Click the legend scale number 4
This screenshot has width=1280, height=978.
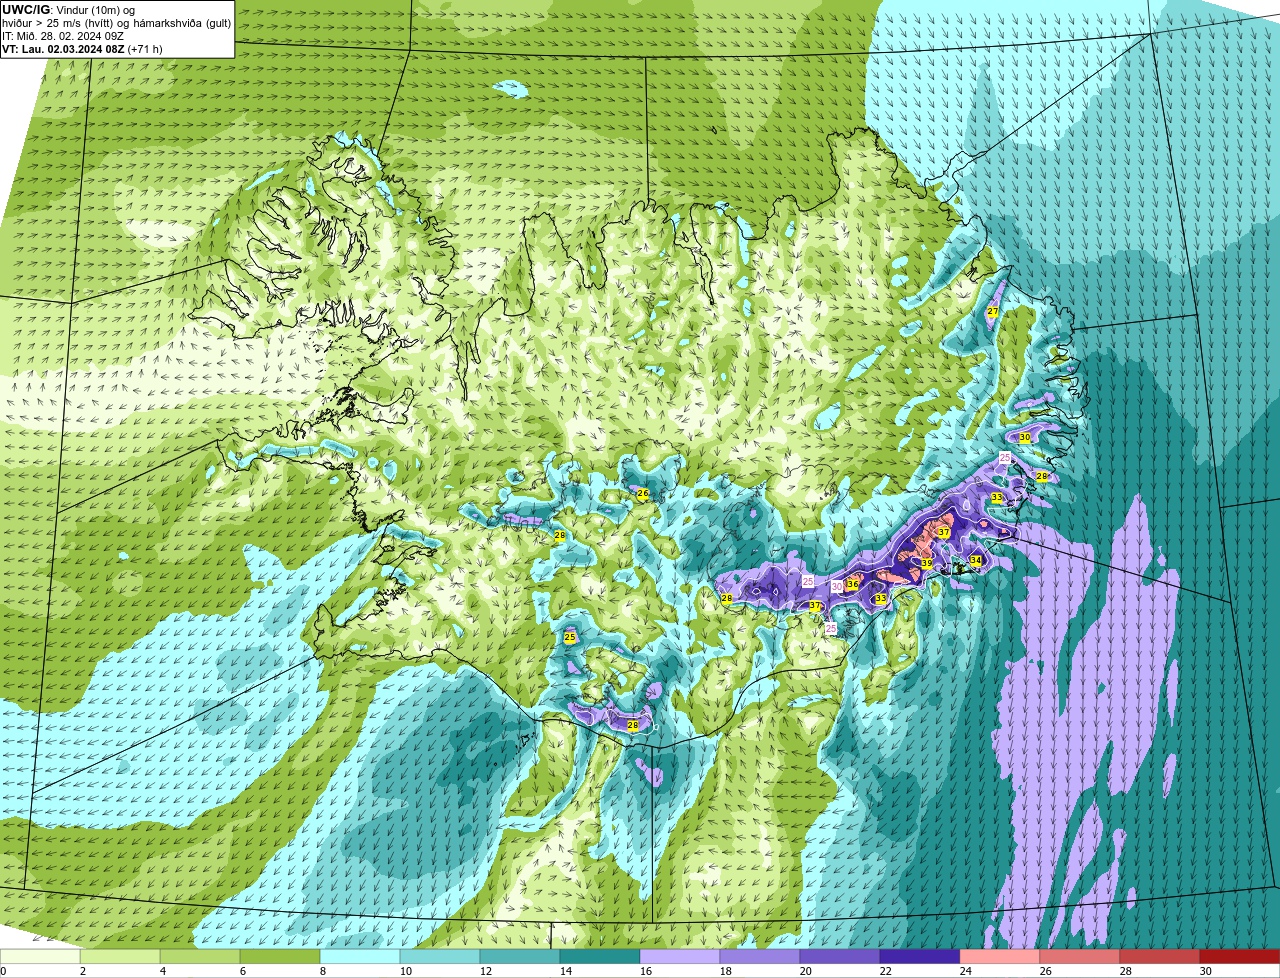tap(162, 971)
